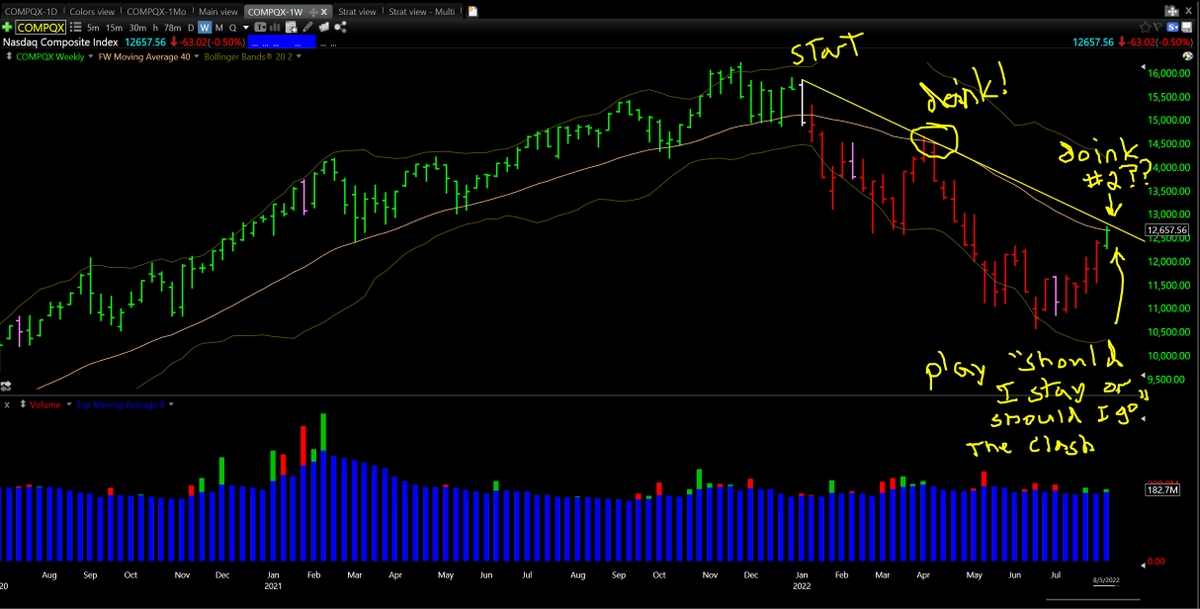
Task: Open the symbol list icon beside COMPQX
Action: (75, 27)
